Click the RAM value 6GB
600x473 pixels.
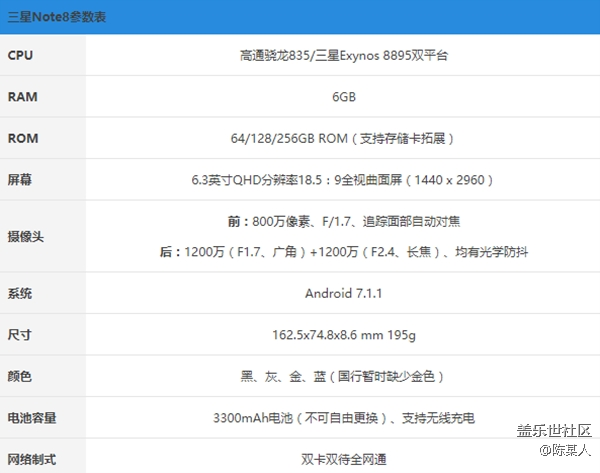tap(344, 97)
